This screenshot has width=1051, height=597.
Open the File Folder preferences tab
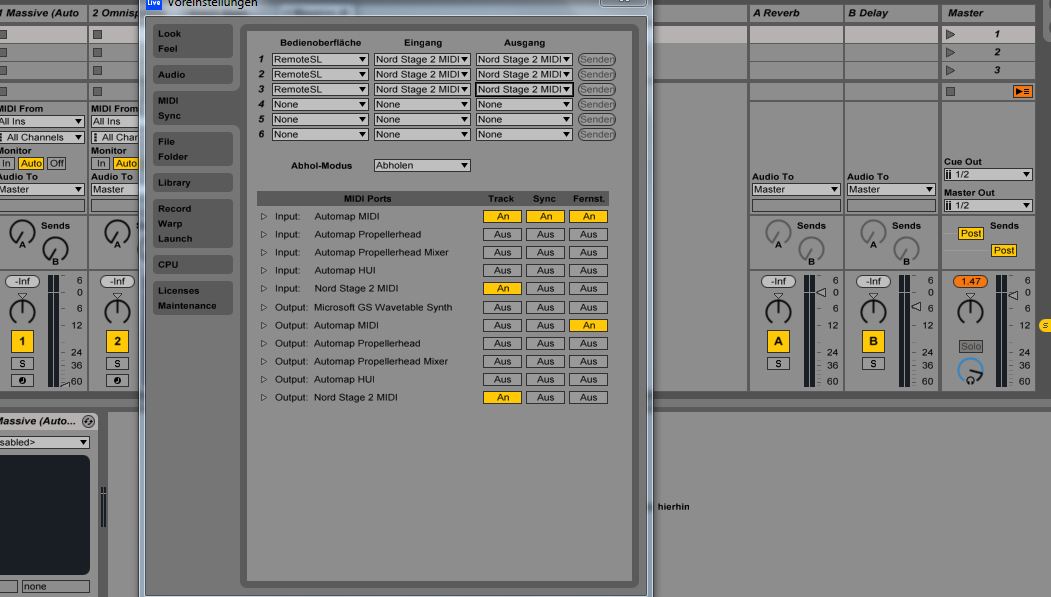pyautogui.click(x=192, y=149)
